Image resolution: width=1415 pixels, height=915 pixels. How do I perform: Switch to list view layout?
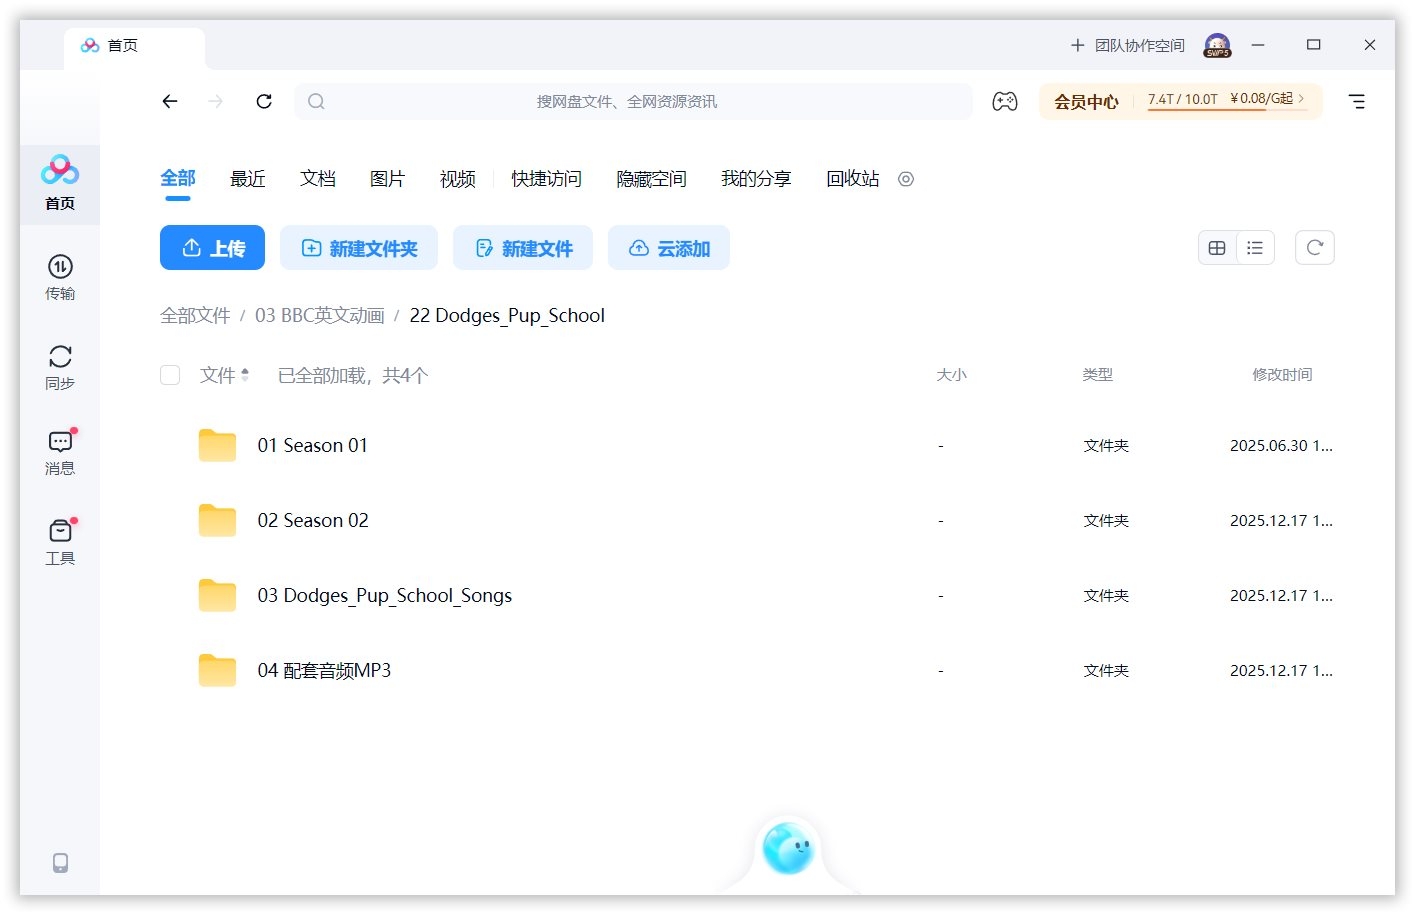pos(1255,247)
